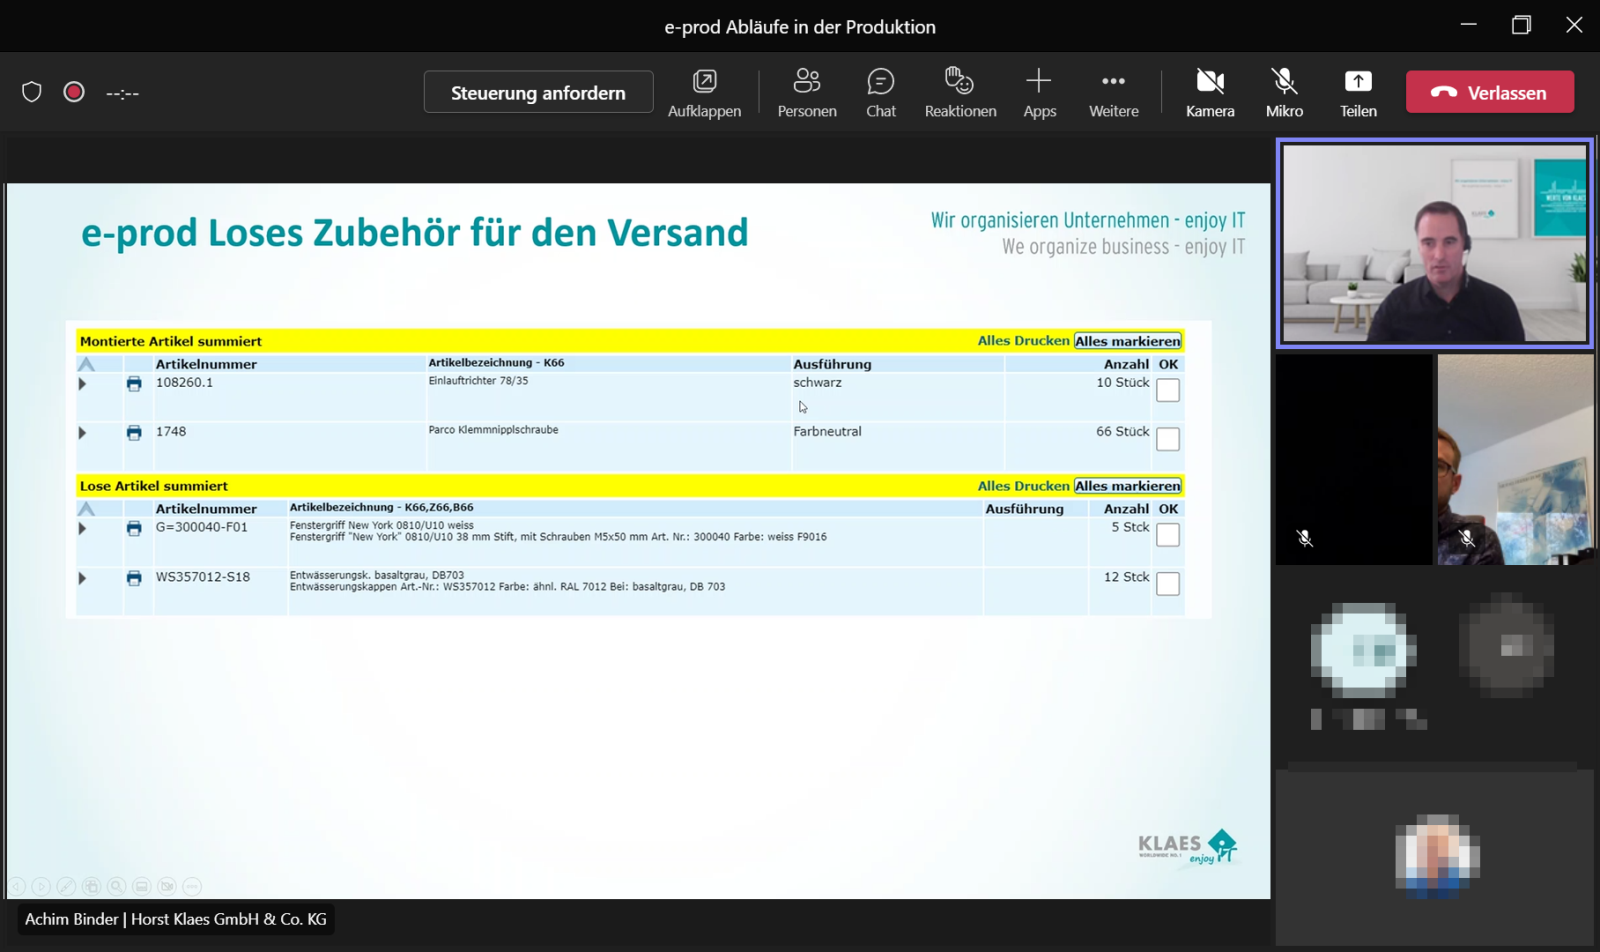
Task: Click the bottom participant photo avatar
Action: (x=1437, y=855)
